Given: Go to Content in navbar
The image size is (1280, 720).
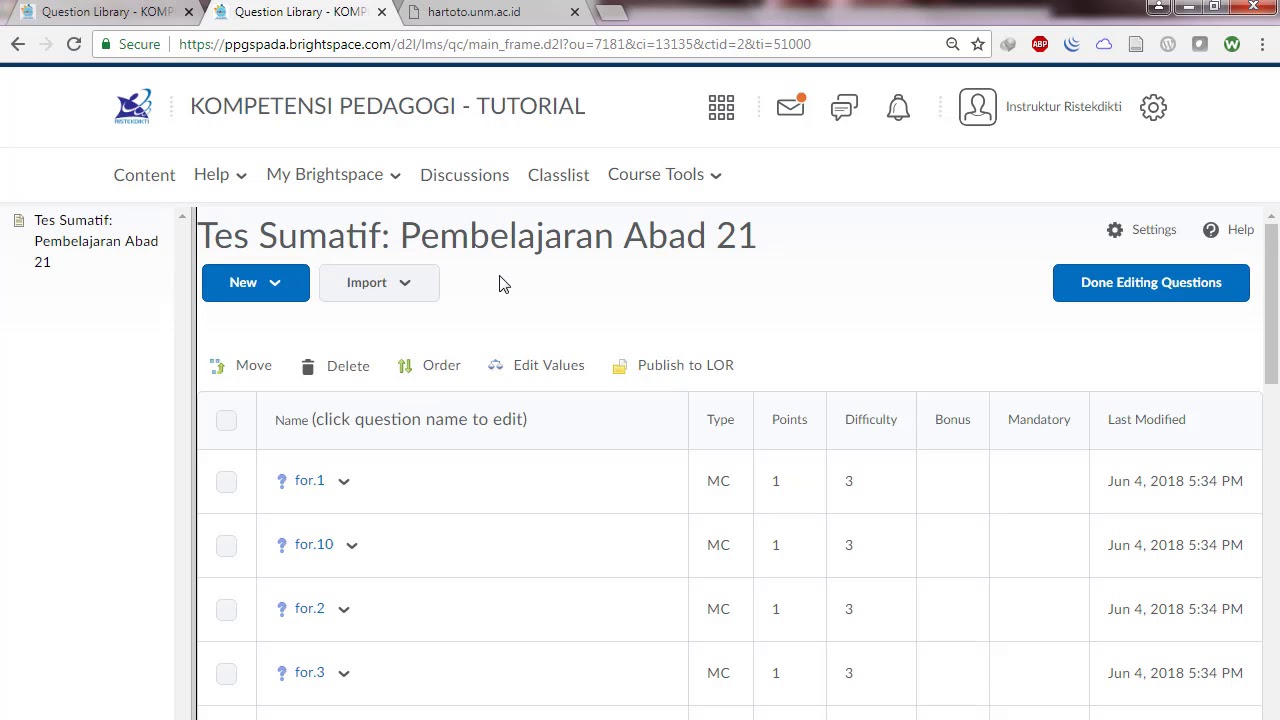Looking at the screenshot, I should [144, 175].
